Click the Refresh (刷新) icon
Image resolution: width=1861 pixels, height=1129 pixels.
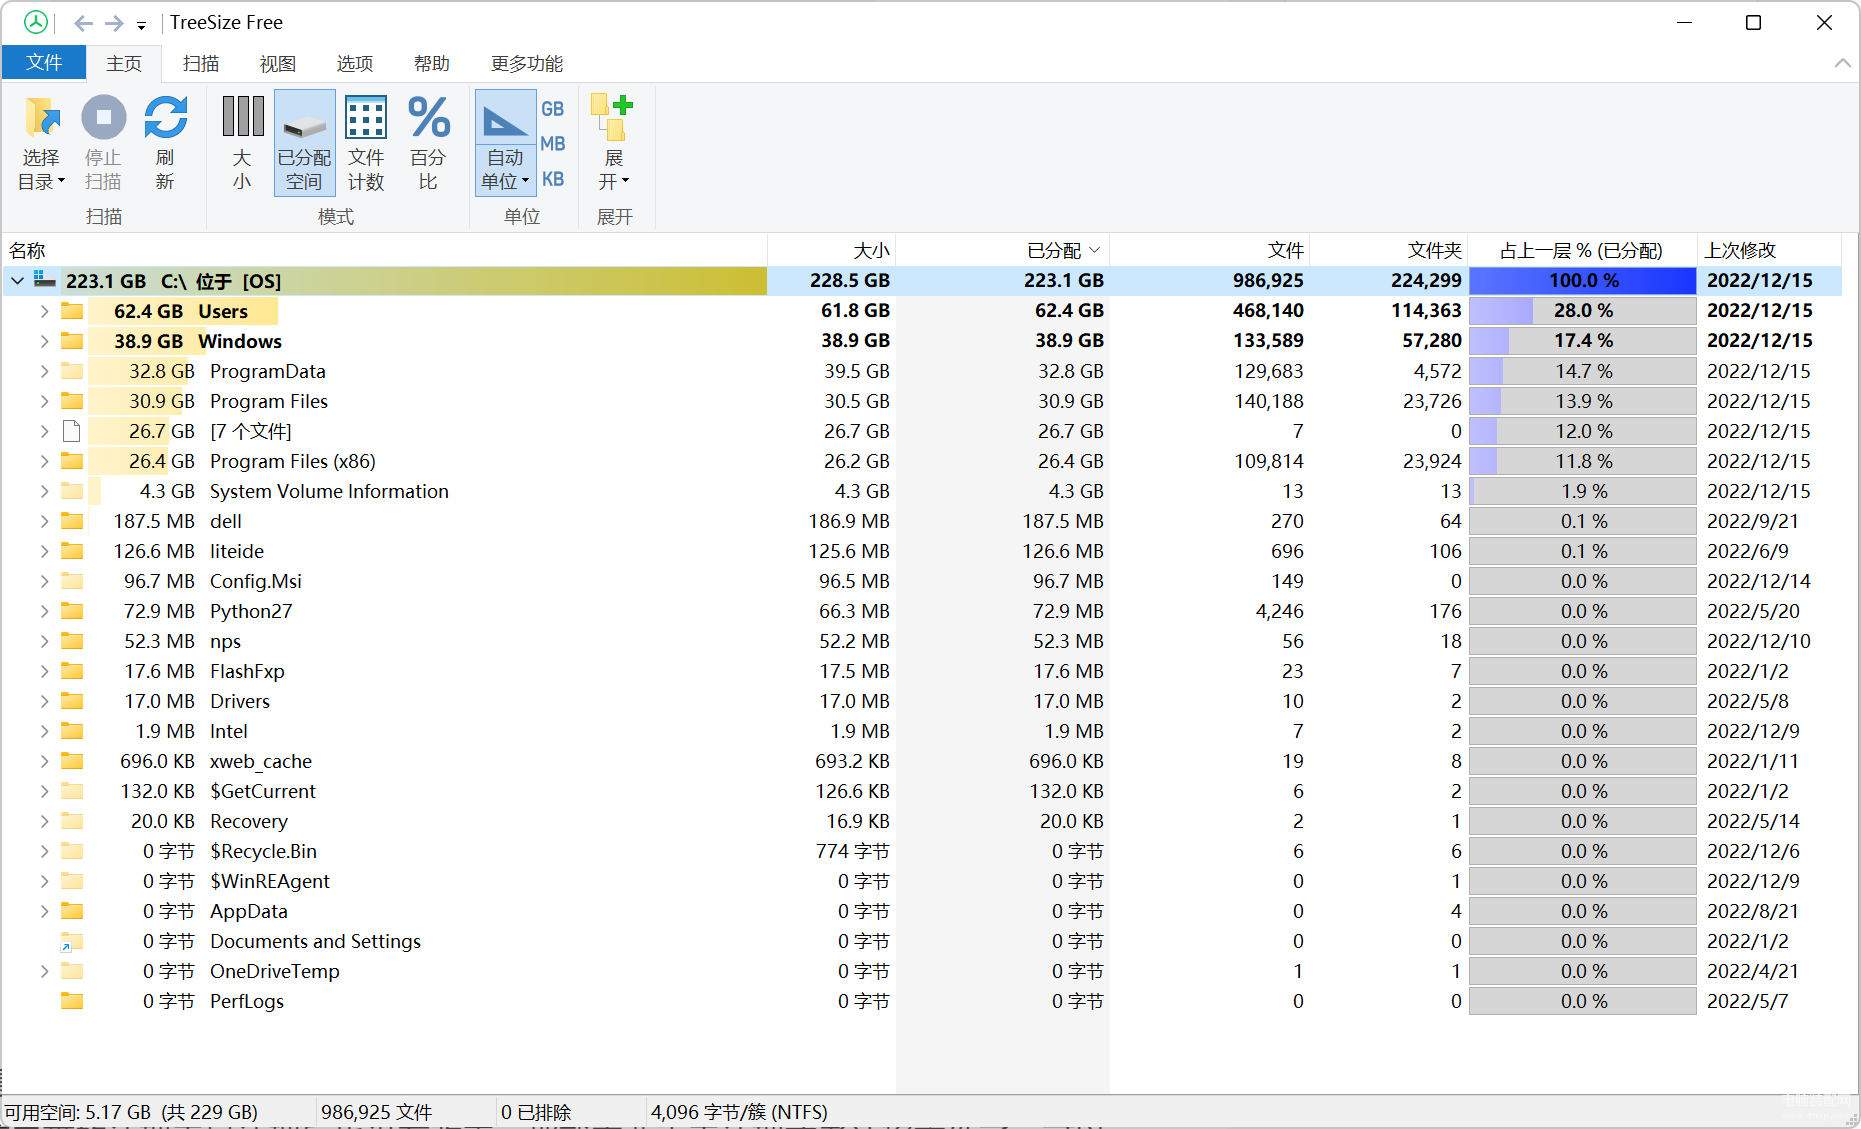coord(165,142)
